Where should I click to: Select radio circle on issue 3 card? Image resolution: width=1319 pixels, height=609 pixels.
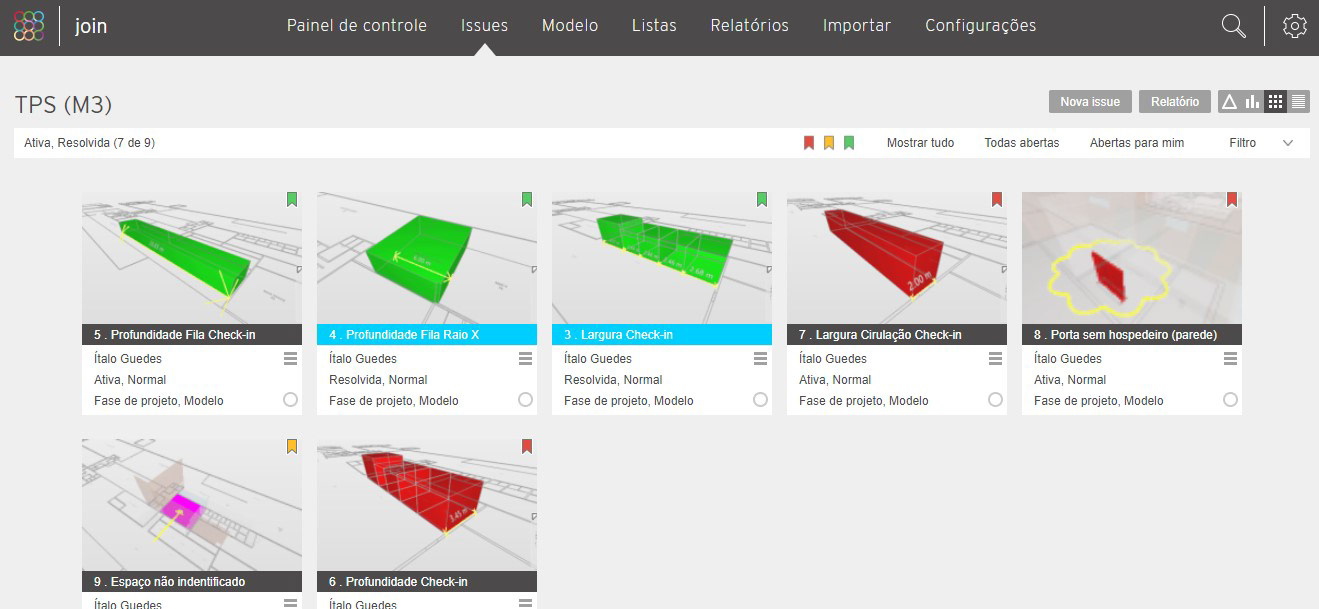click(x=760, y=400)
